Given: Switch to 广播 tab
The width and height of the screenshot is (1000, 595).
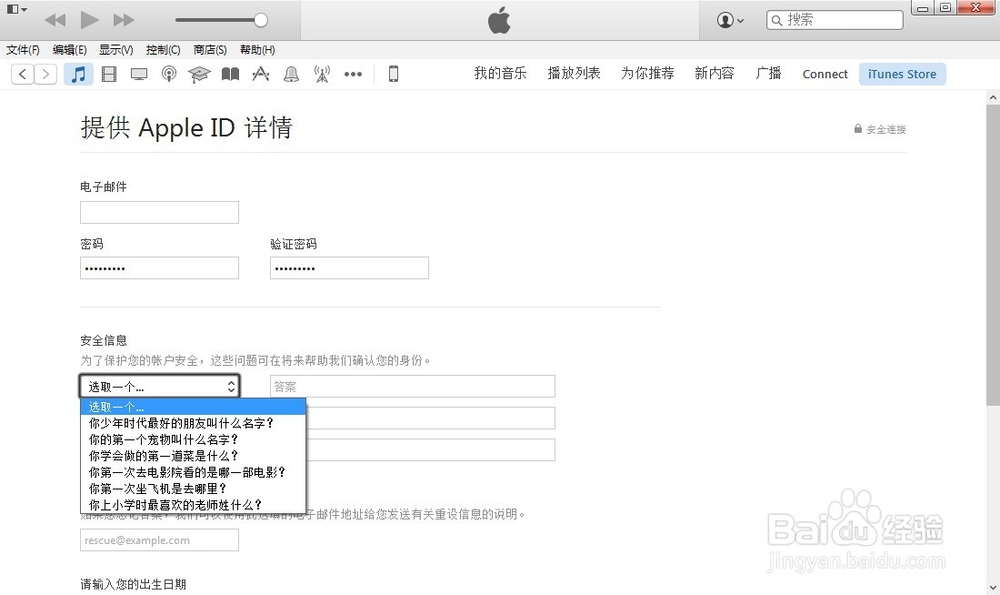Looking at the screenshot, I should click(x=768, y=73).
